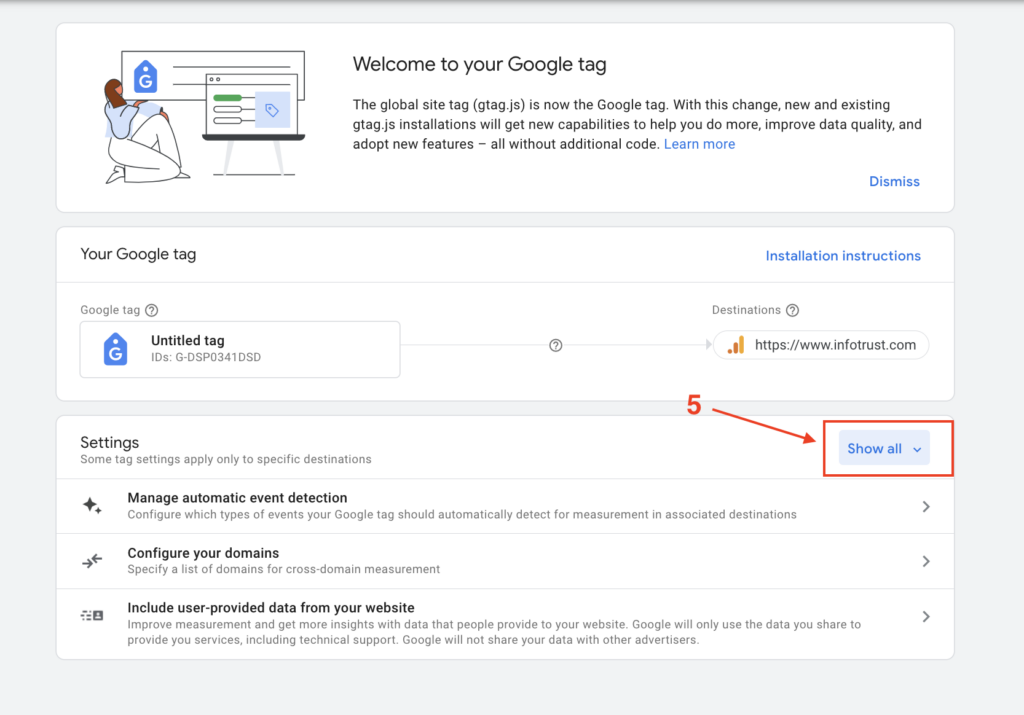The height and width of the screenshot is (715, 1024).
Task: Click the https://www.infotrust.com destination text
Action: pos(835,345)
